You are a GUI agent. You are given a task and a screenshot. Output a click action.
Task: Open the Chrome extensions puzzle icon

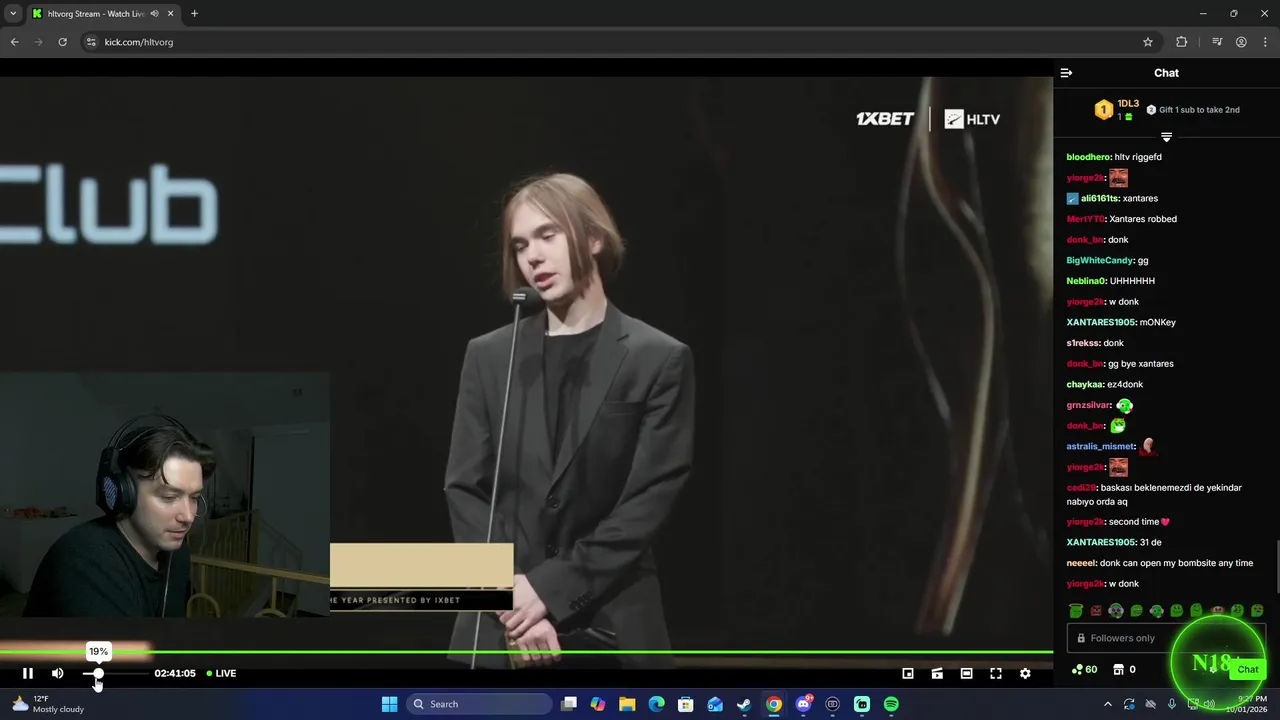[x=1182, y=42]
